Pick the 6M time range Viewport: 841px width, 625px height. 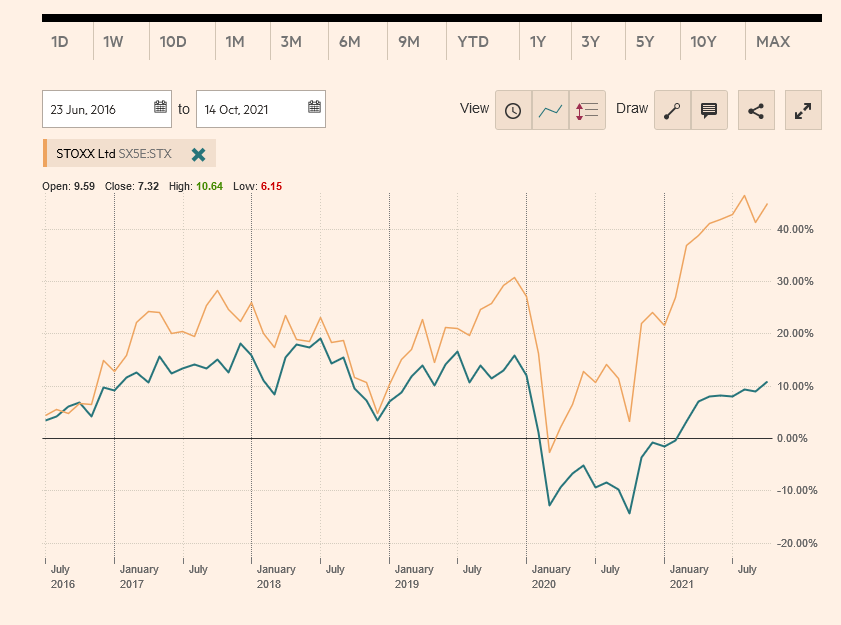(349, 42)
